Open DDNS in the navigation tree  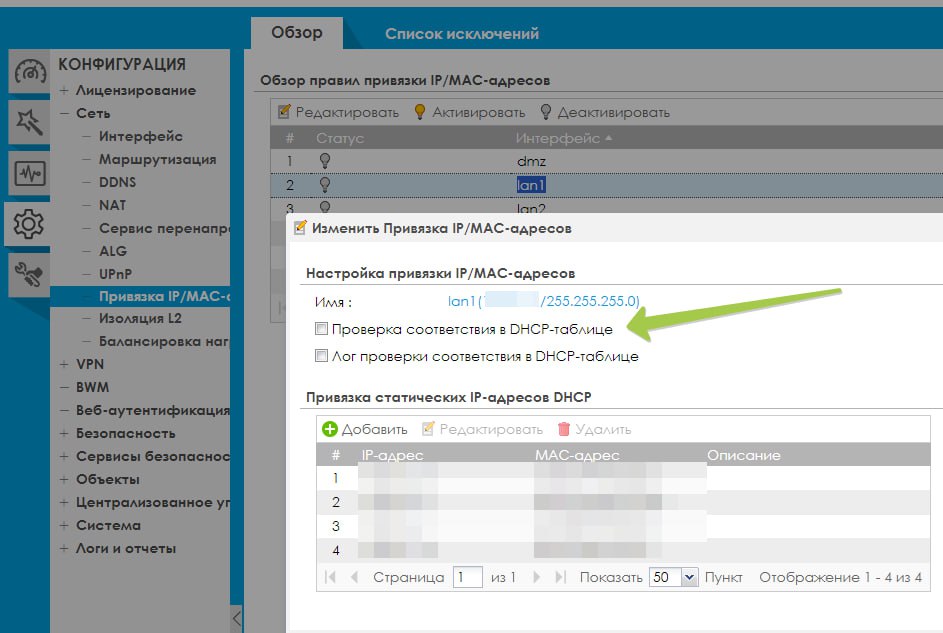(x=117, y=182)
